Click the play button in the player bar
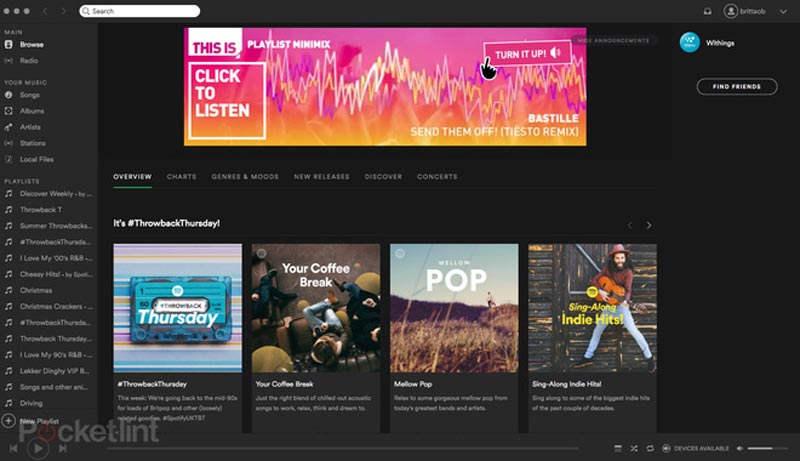This screenshot has width=800, height=461. click(x=36, y=449)
